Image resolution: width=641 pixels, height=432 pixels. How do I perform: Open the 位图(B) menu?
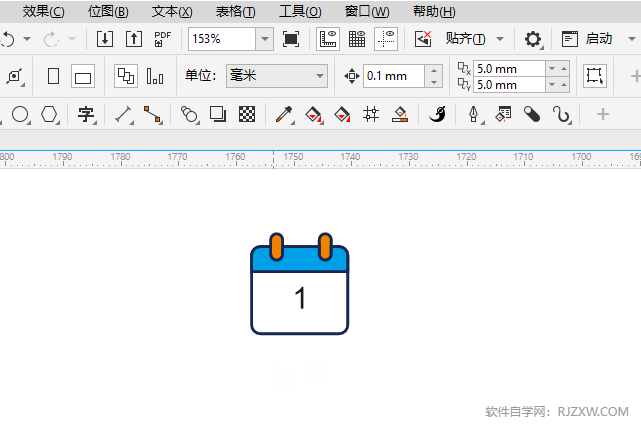pyautogui.click(x=108, y=11)
